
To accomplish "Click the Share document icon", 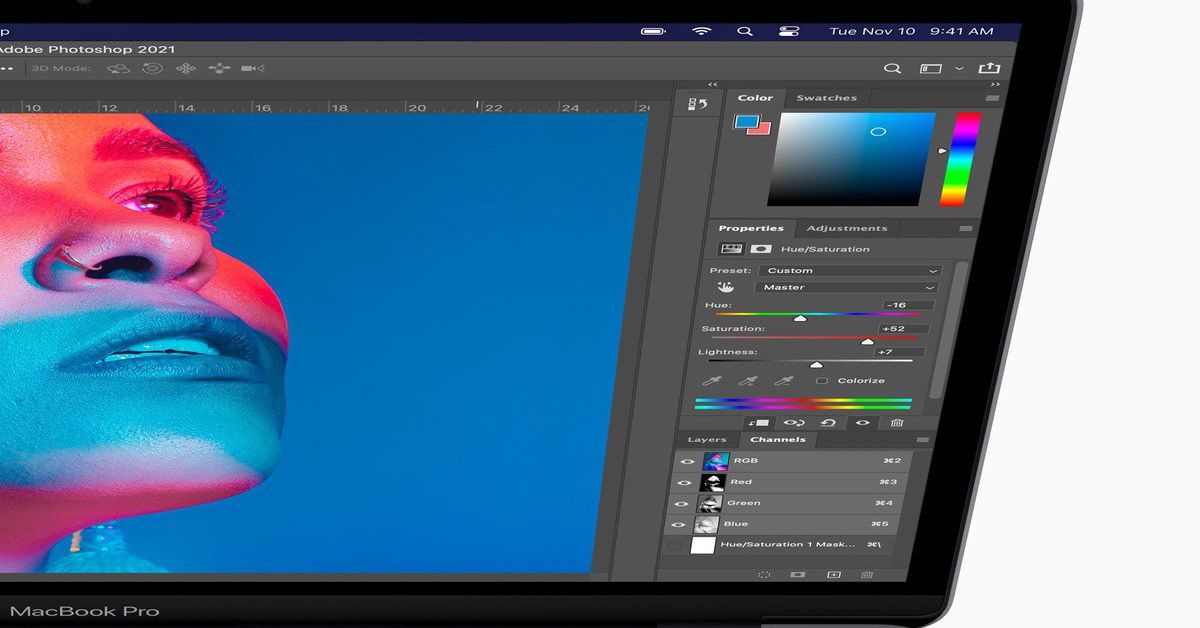I will [x=988, y=67].
